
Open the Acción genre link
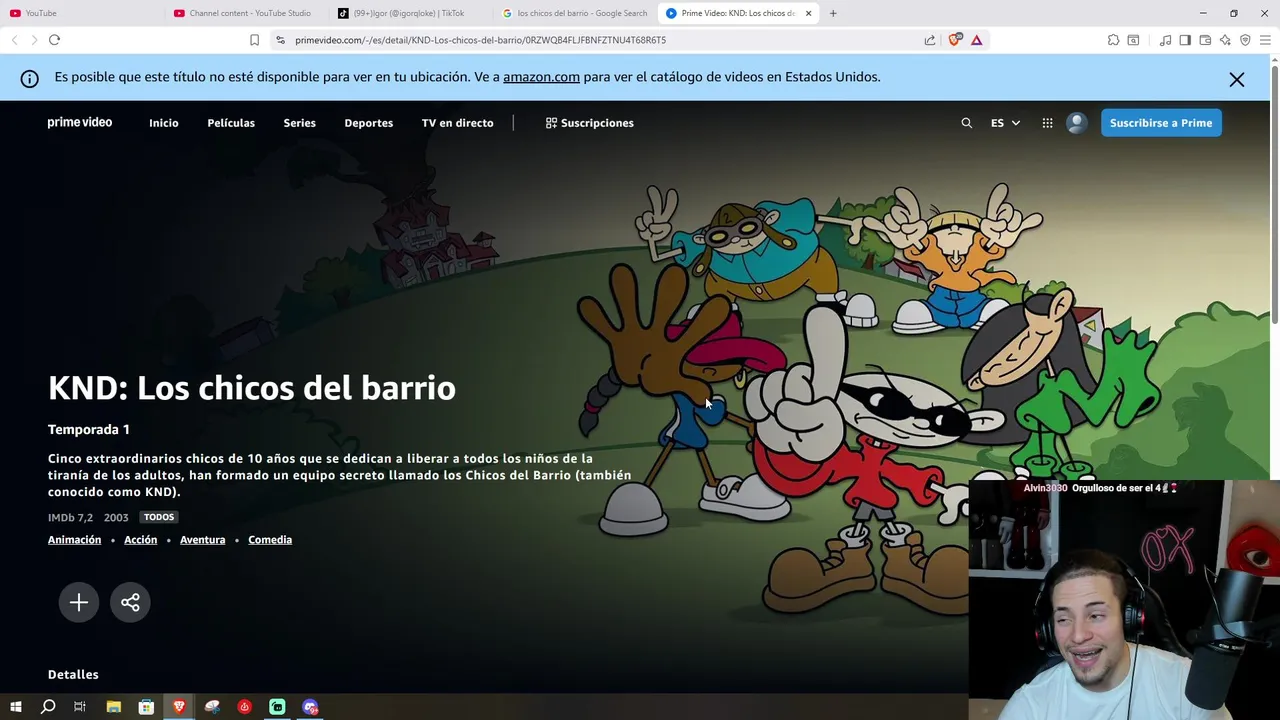(141, 540)
